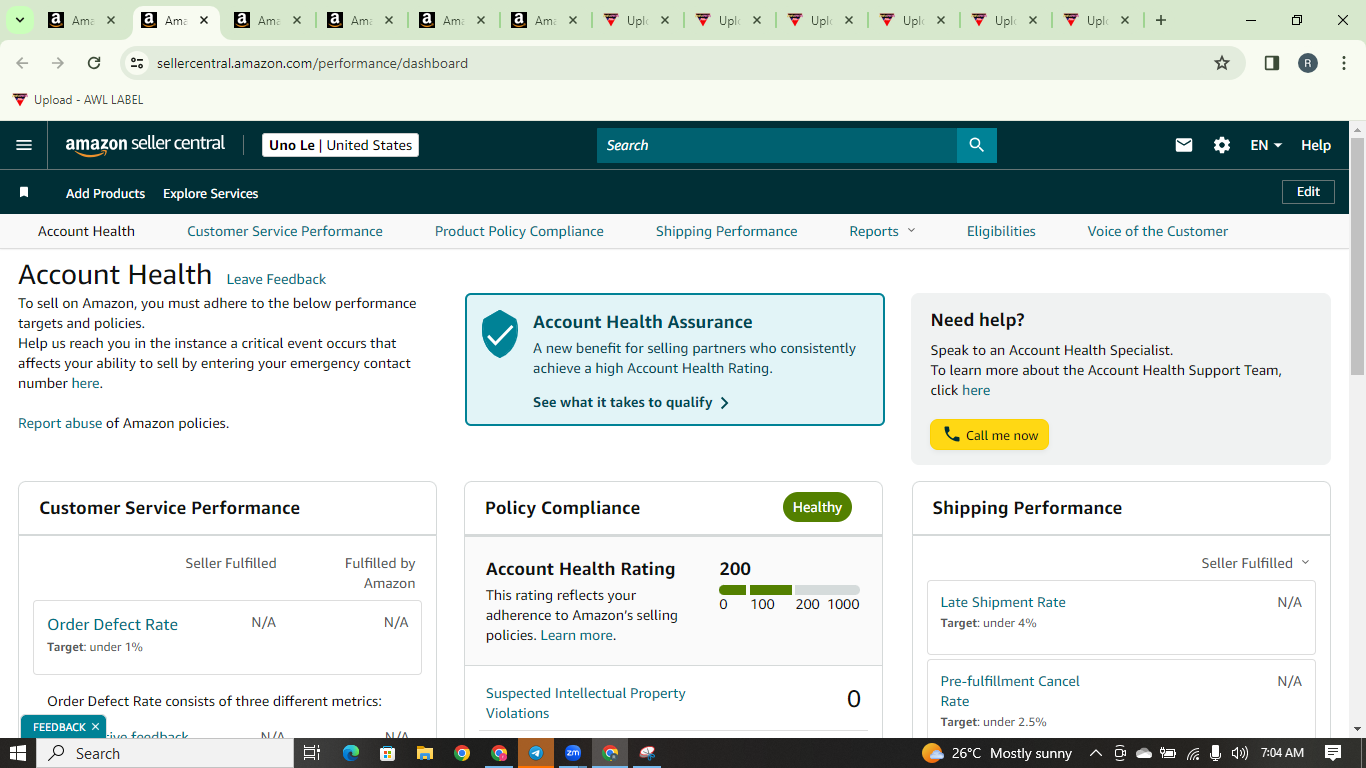Open the Chrome three-dot menu
Image resolution: width=1366 pixels, height=768 pixels.
1345,63
